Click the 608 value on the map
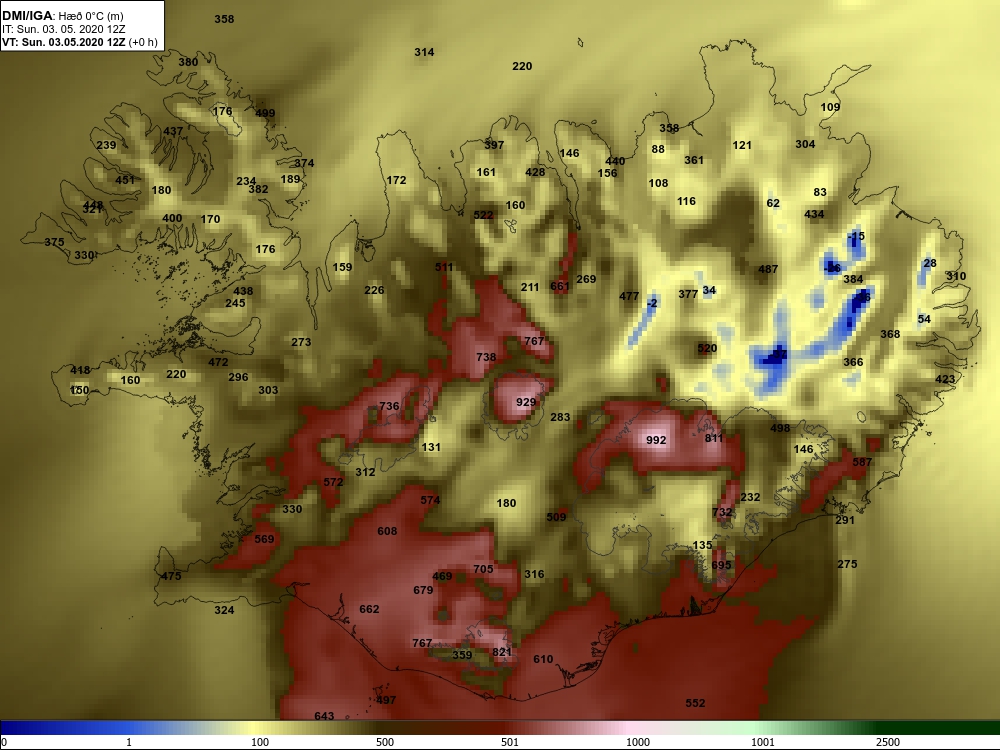This screenshot has height=750, width=1000. point(387,531)
